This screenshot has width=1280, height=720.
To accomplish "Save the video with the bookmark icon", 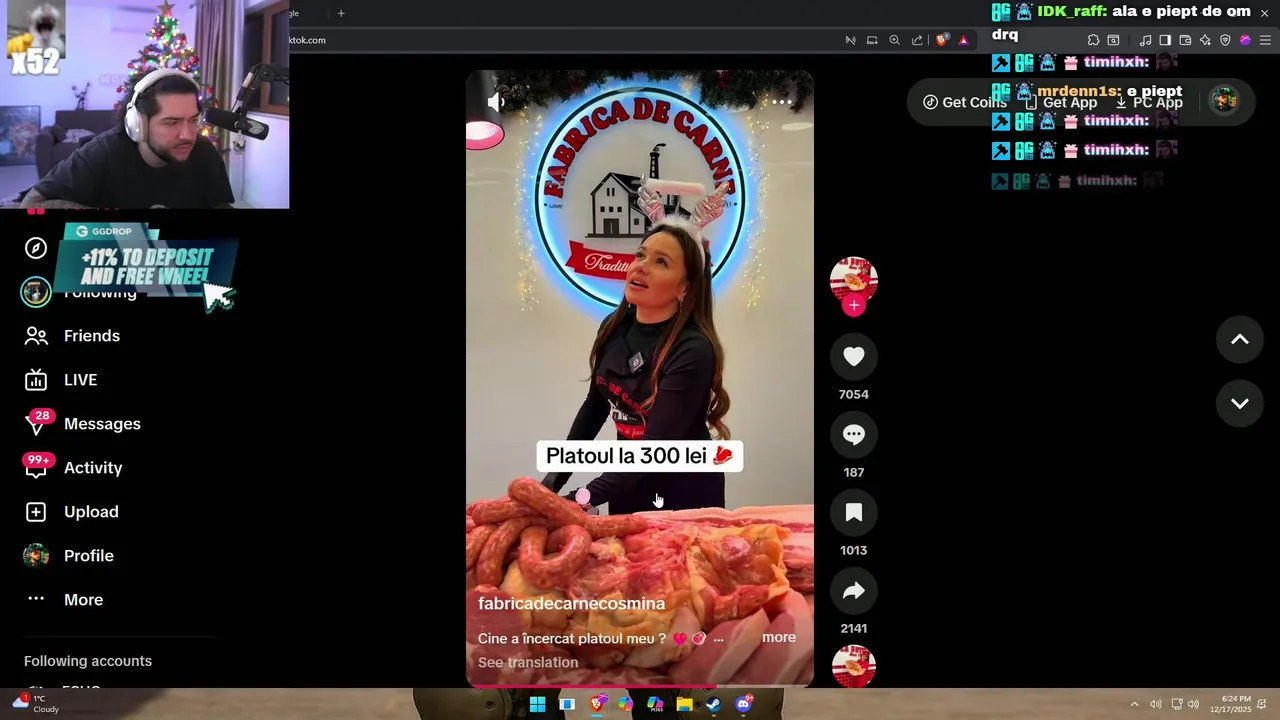I will click(x=853, y=512).
